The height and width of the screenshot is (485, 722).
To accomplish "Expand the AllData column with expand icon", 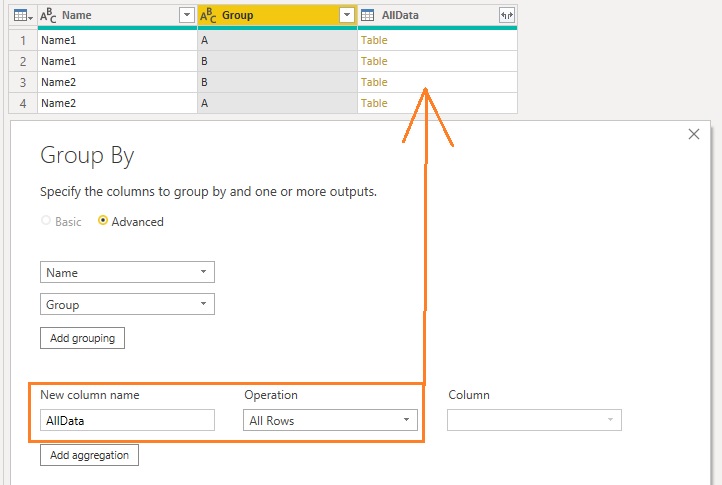I will 507,16.
